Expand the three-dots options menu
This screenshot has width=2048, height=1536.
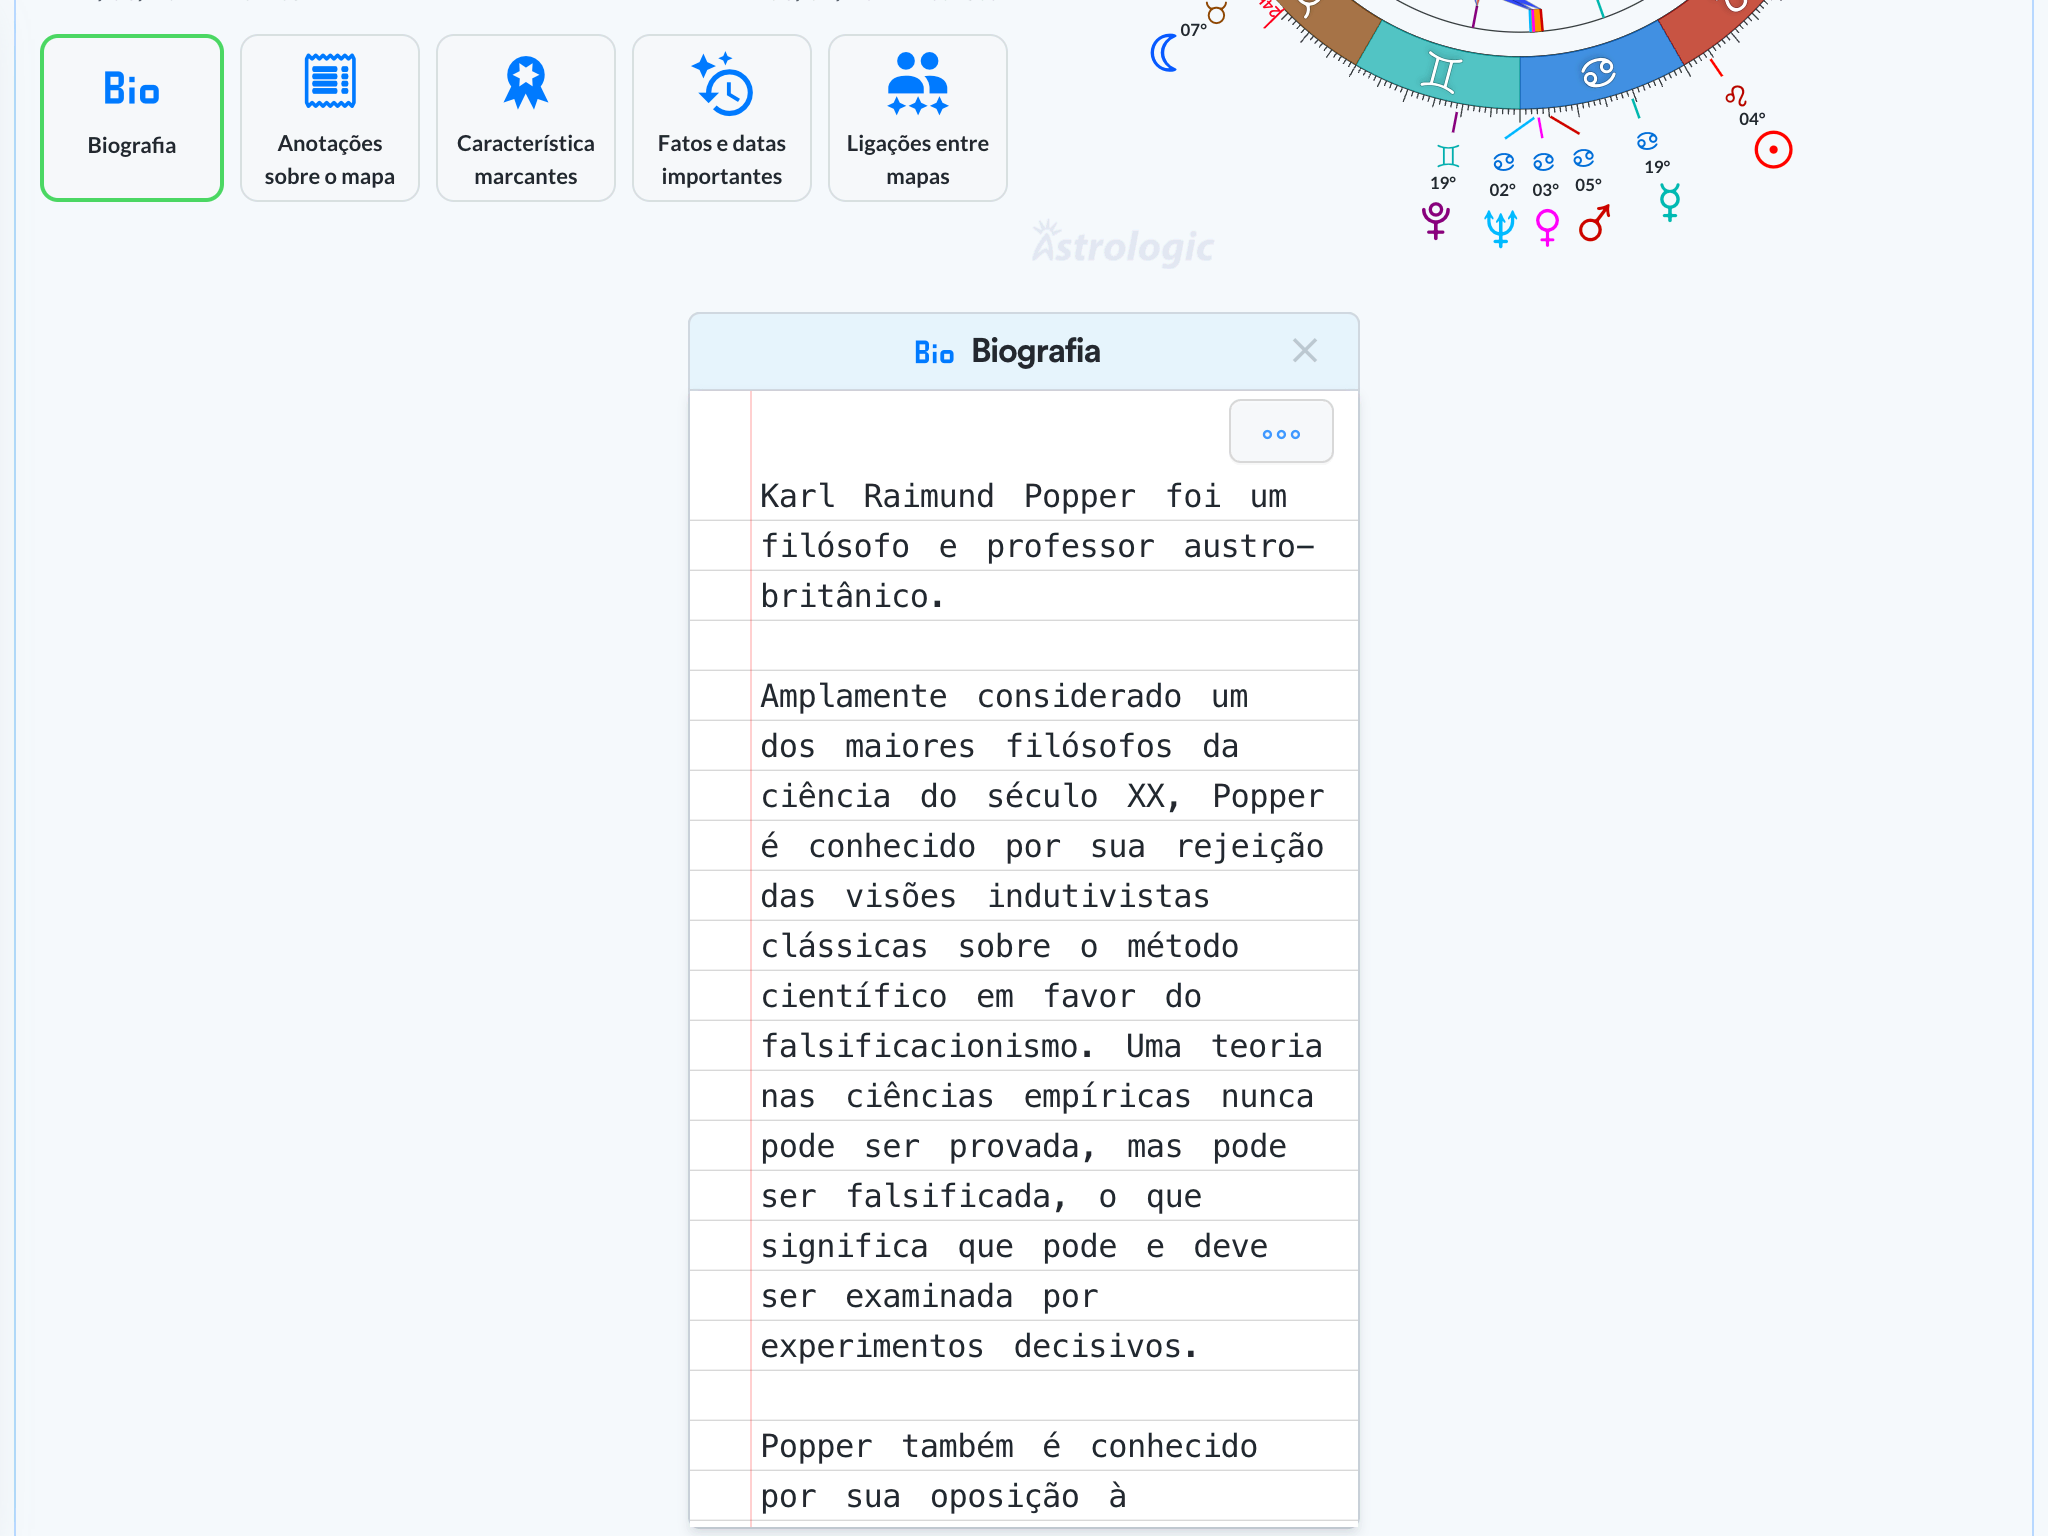tap(1280, 432)
